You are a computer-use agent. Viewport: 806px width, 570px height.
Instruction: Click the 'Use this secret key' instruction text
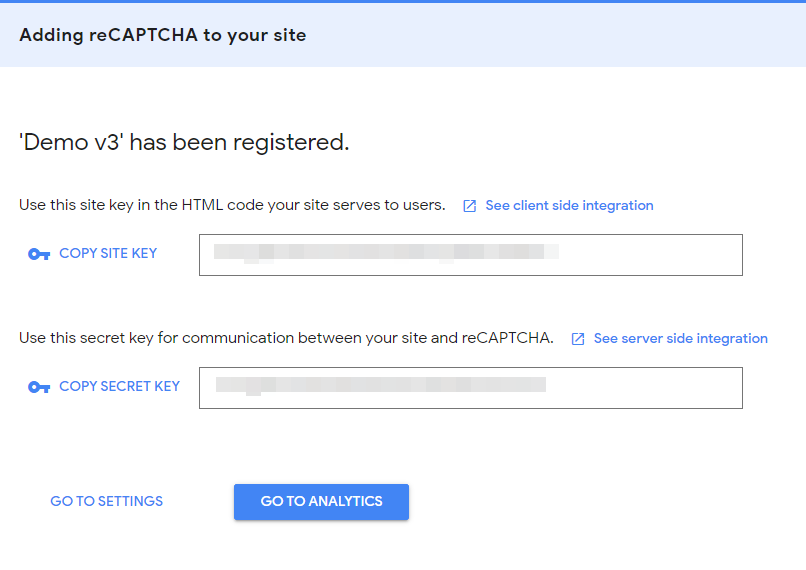[x=286, y=338]
